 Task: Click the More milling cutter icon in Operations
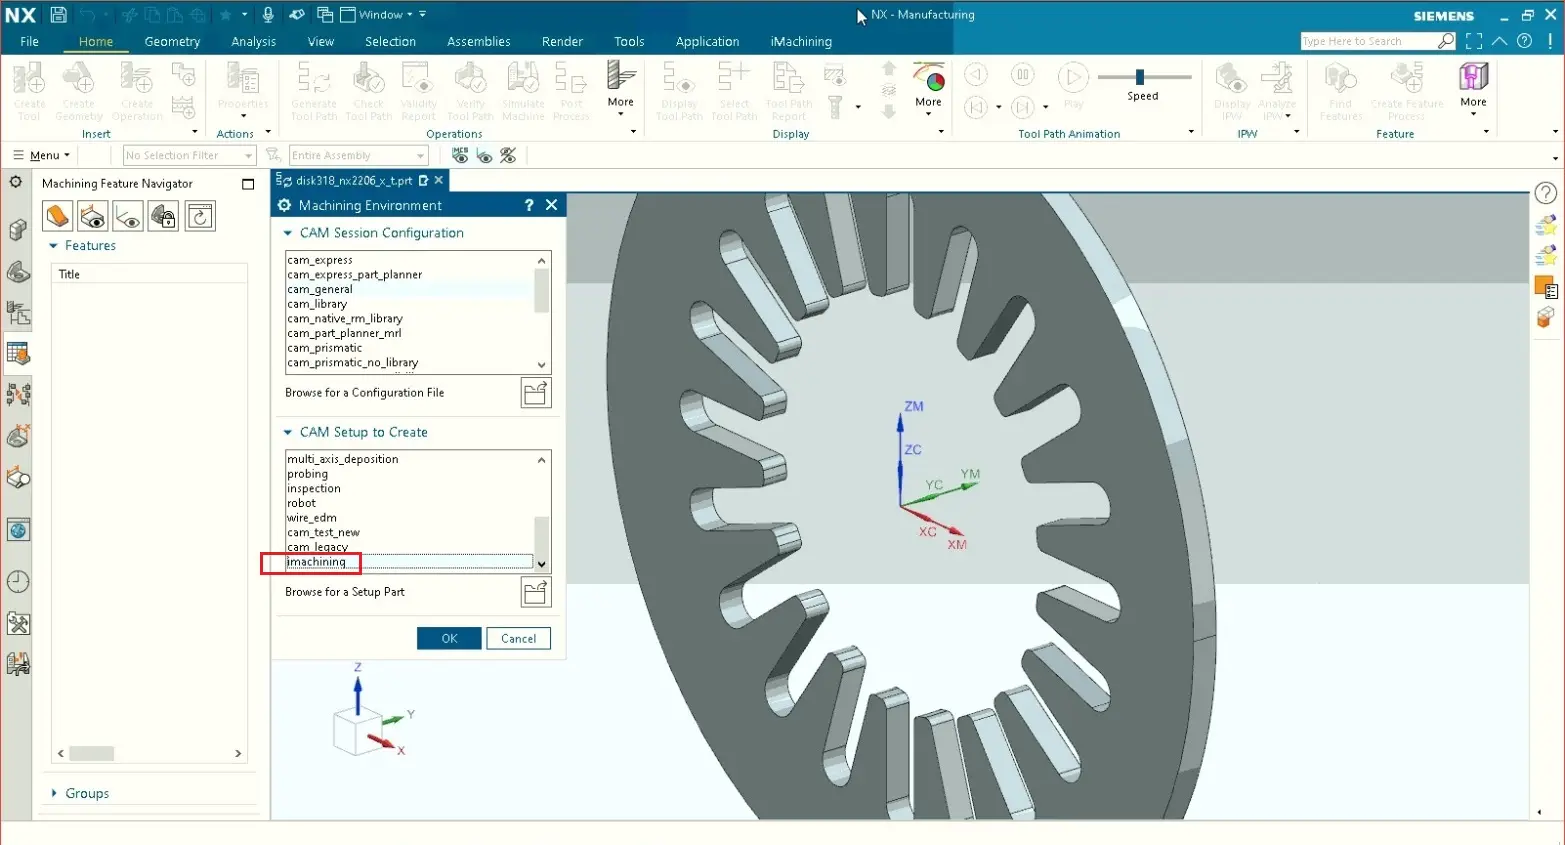pos(621,87)
